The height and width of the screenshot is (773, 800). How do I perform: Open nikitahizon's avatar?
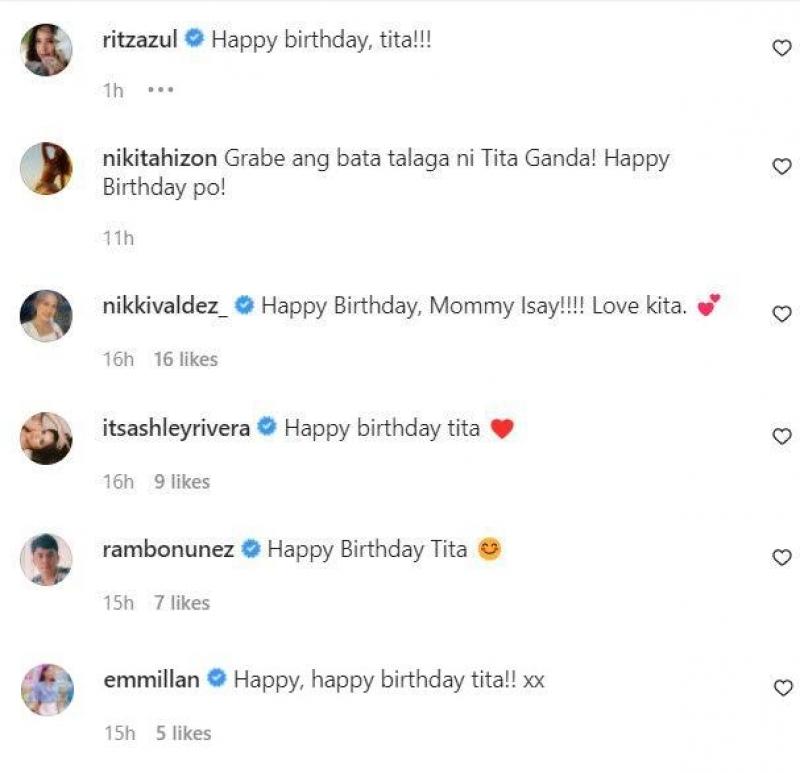[46, 168]
